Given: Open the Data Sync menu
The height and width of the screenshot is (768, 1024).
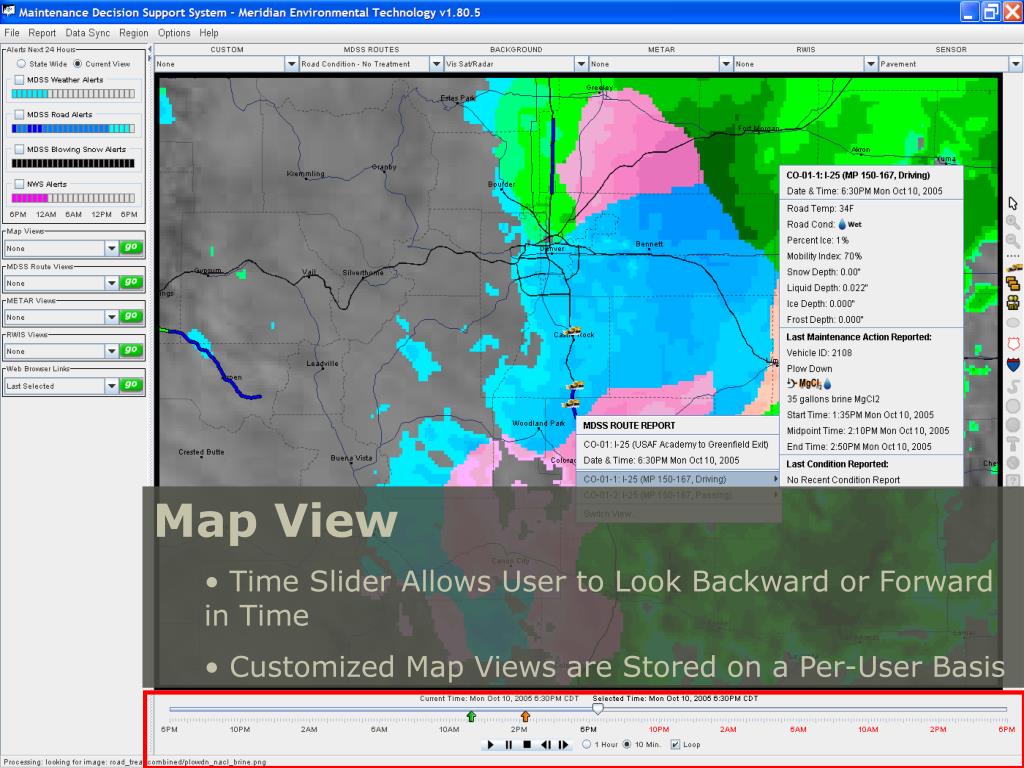Looking at the screenshot, I should 88,33.
